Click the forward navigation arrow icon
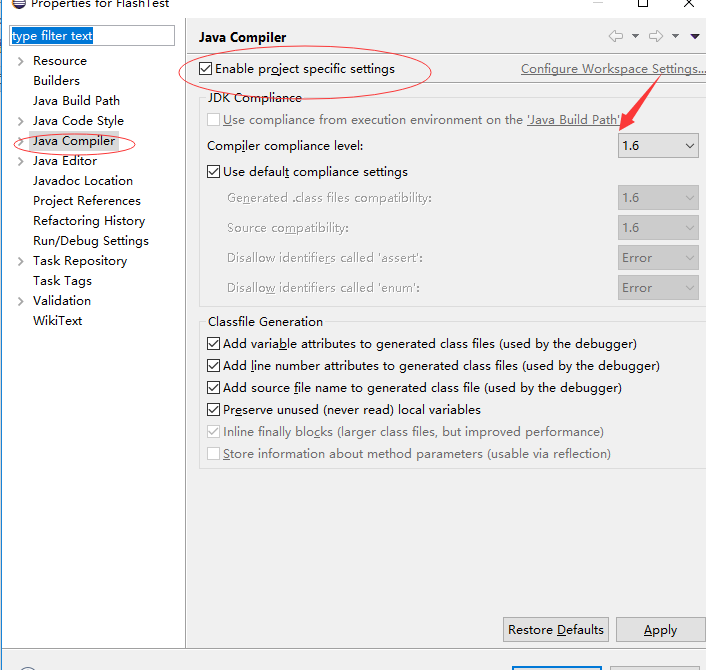Viewport: 706px width, 670px height. pyautogui.click(x=656, y=37)
